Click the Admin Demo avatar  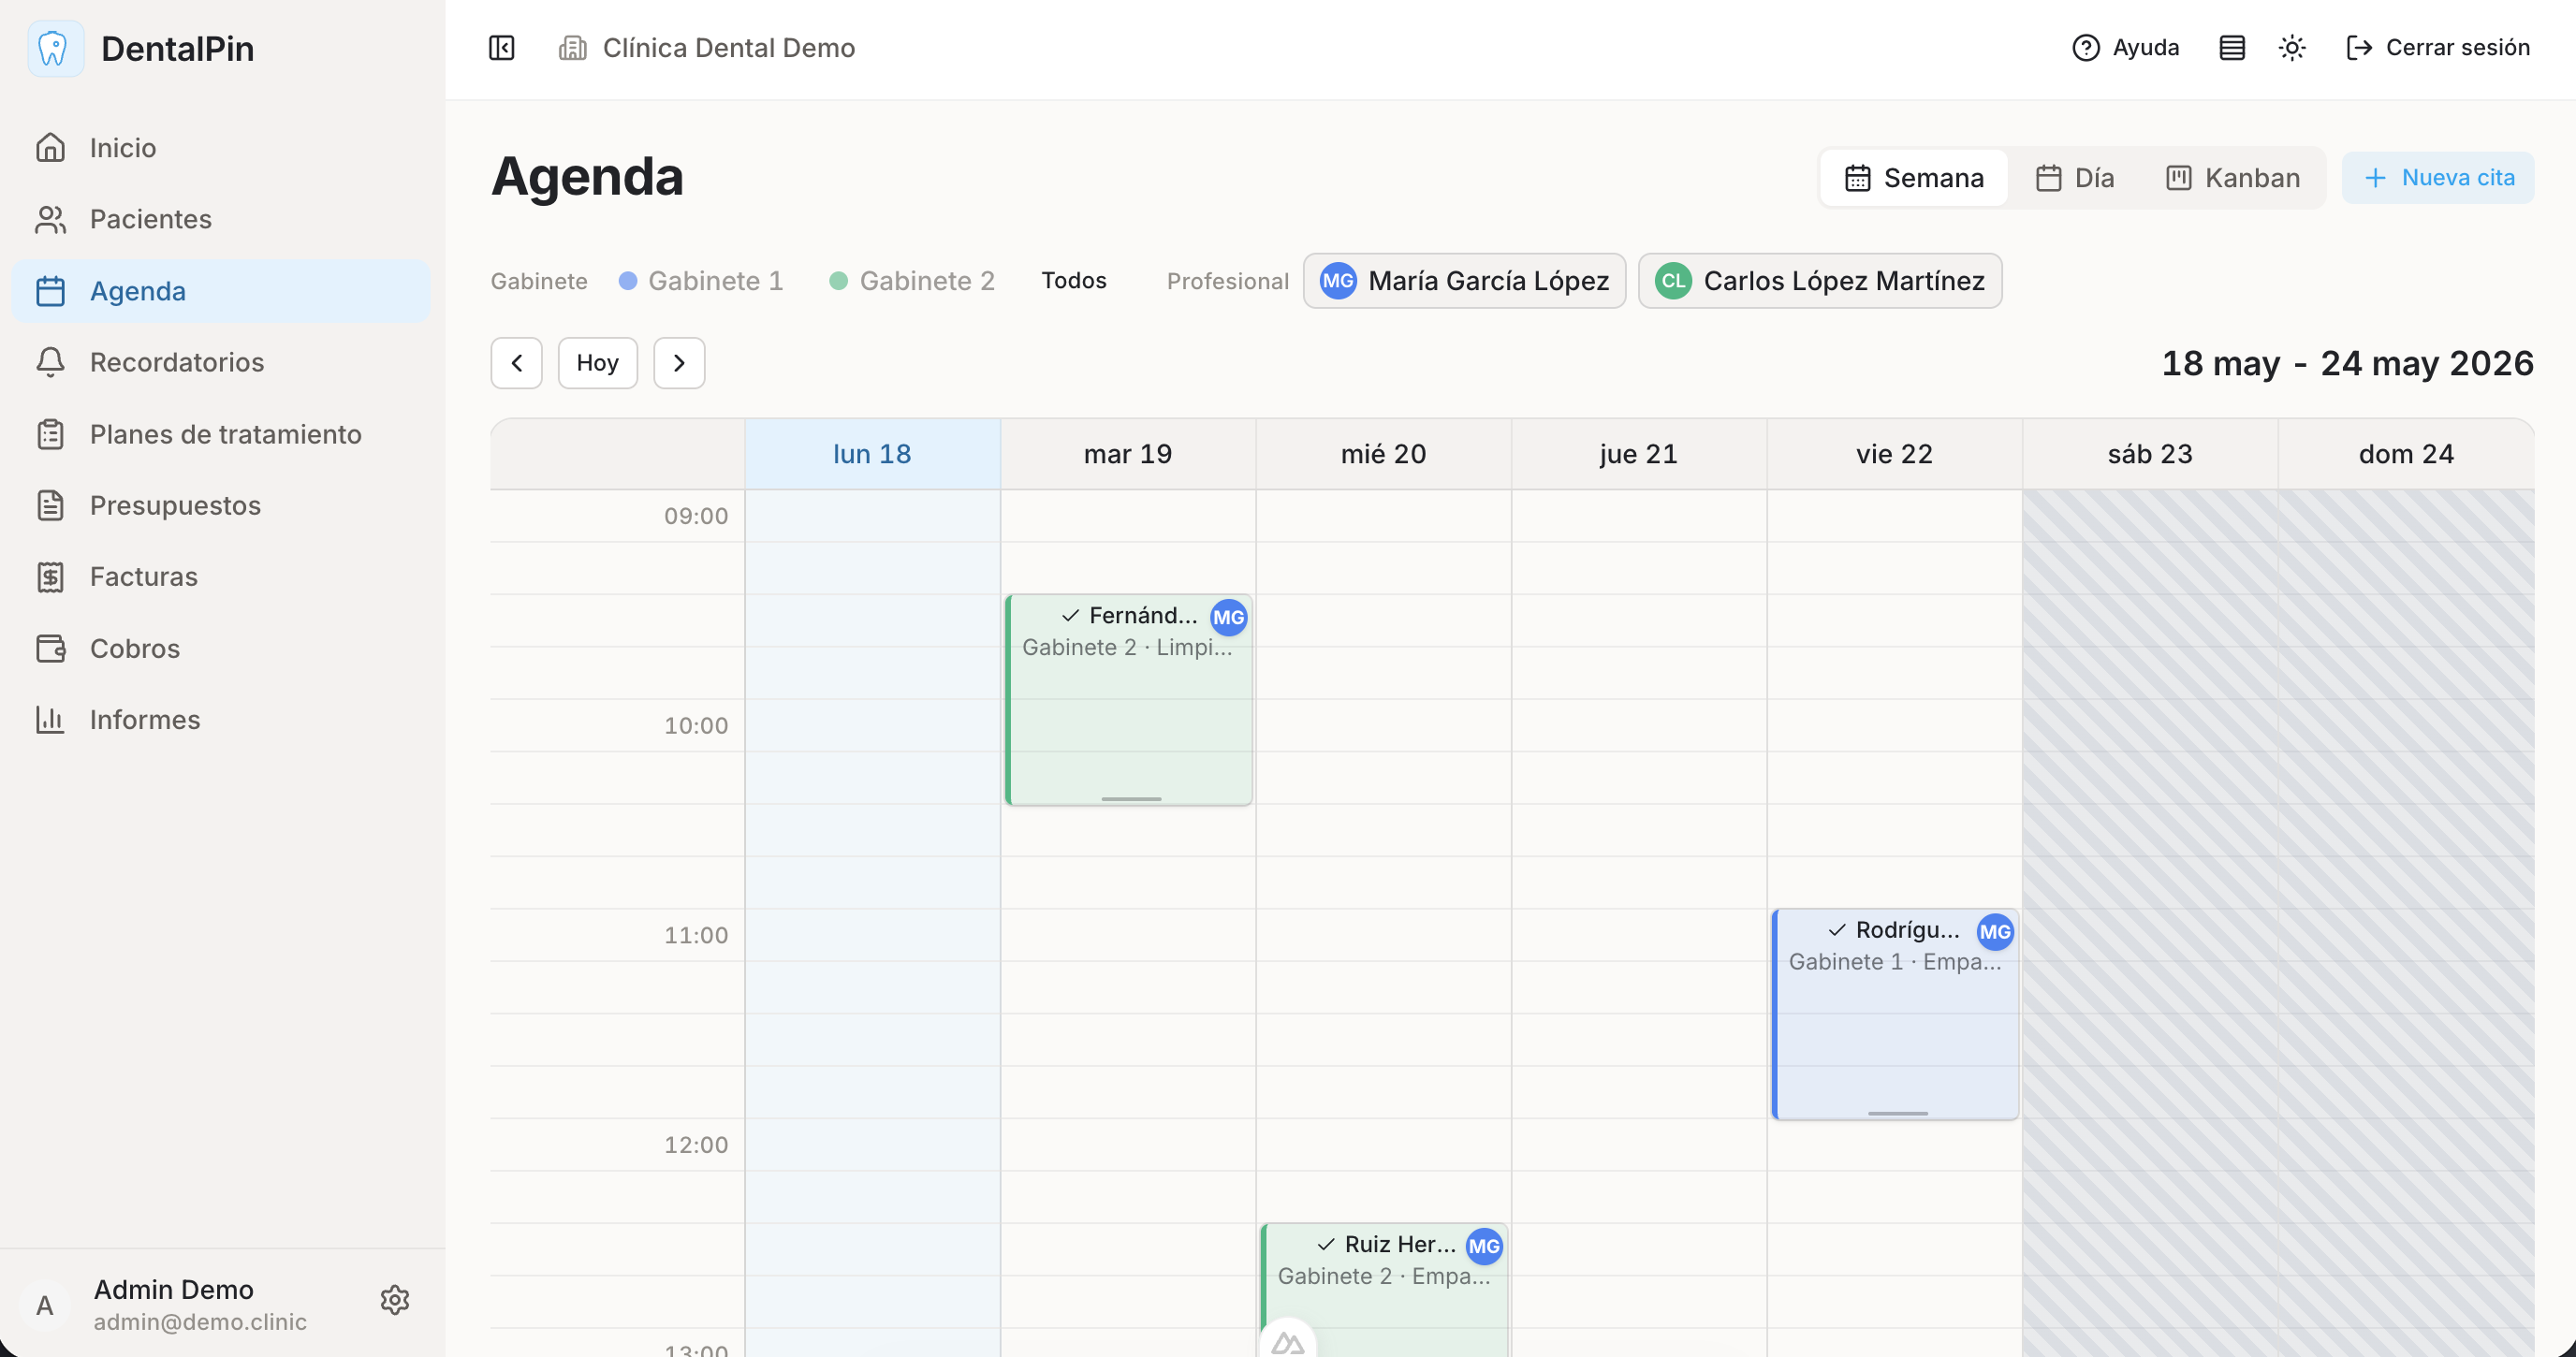pyautogui.click(x=44, y=1305)
